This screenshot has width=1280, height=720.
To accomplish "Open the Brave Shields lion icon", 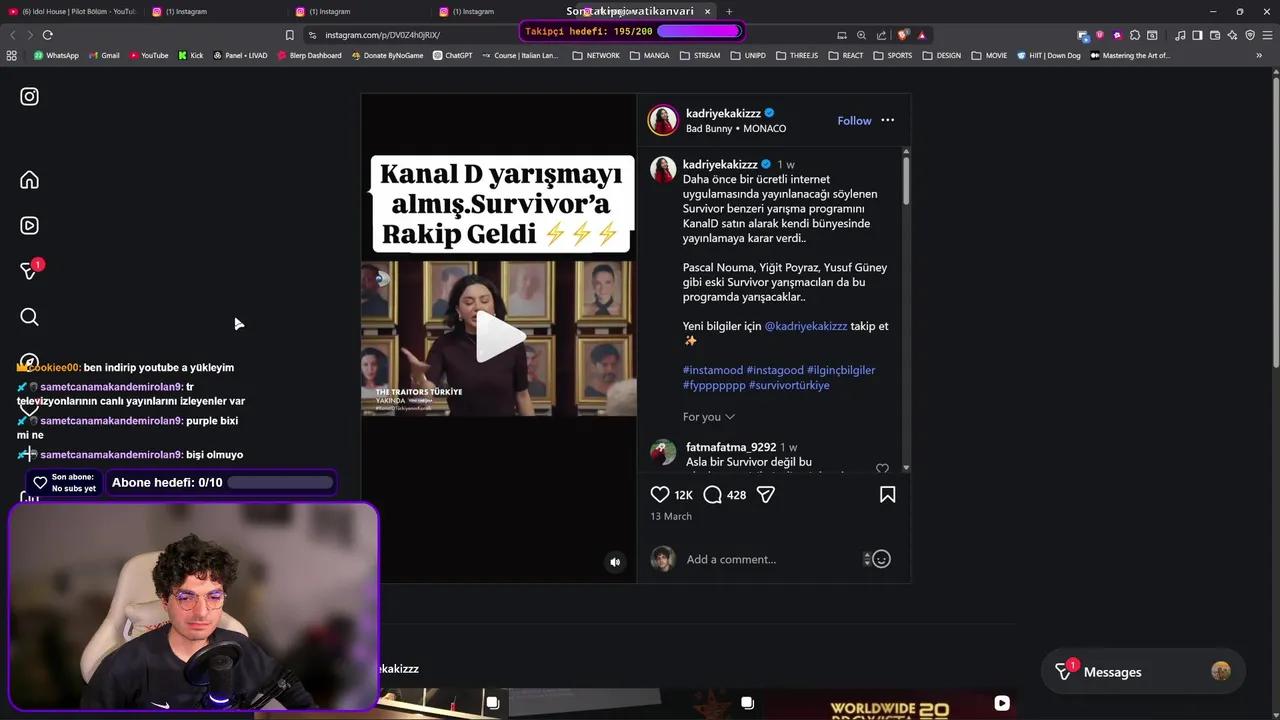I will [903, 35].
